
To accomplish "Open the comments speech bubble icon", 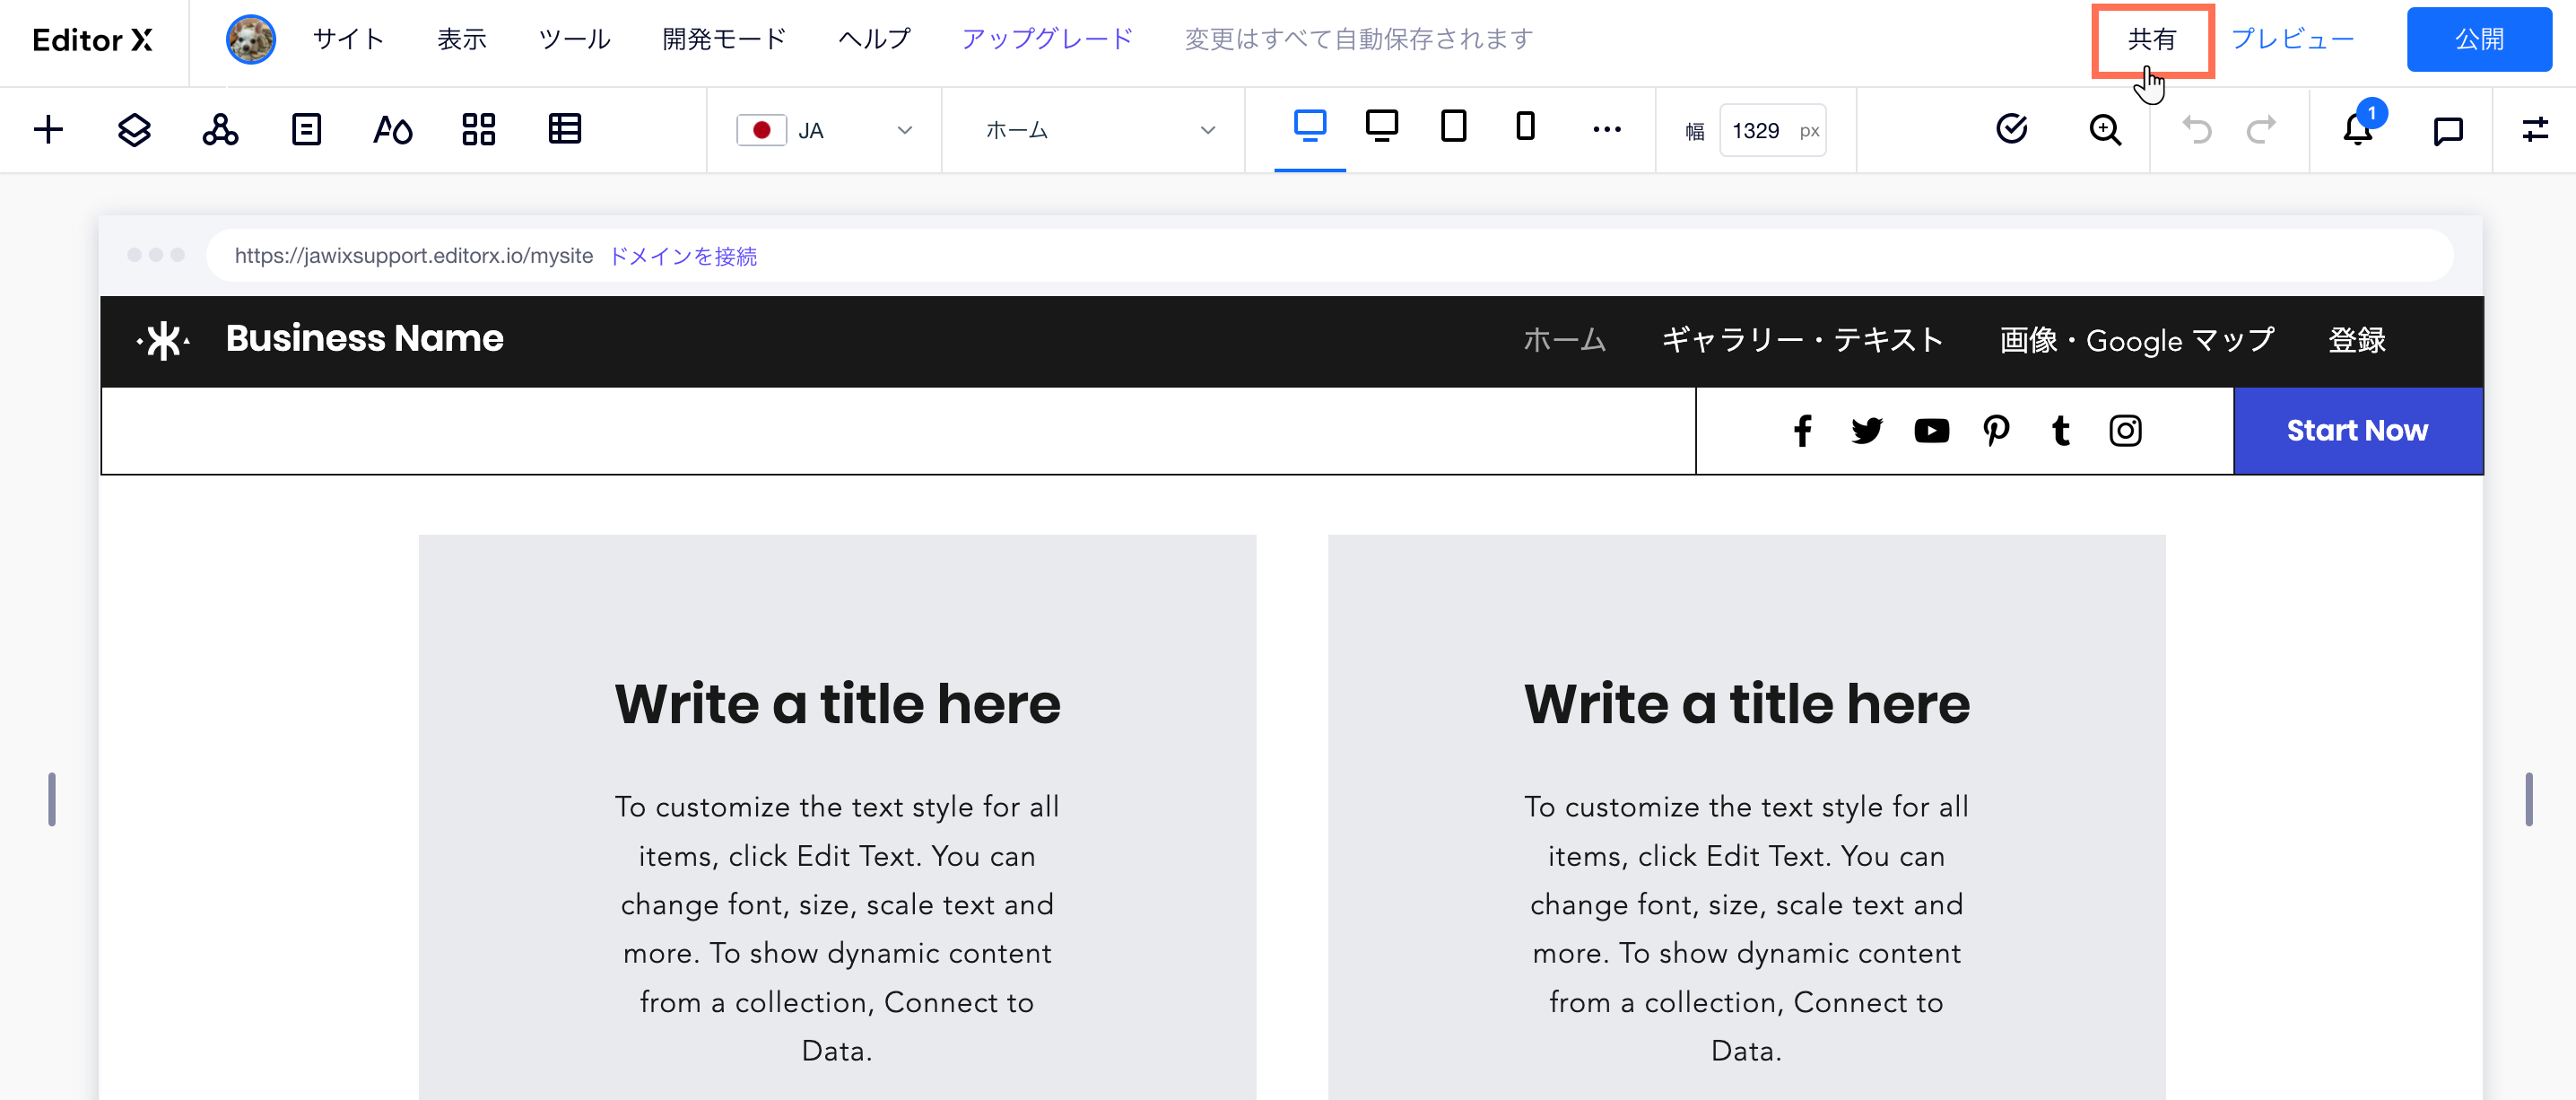I will click(x=2448, y=131).
